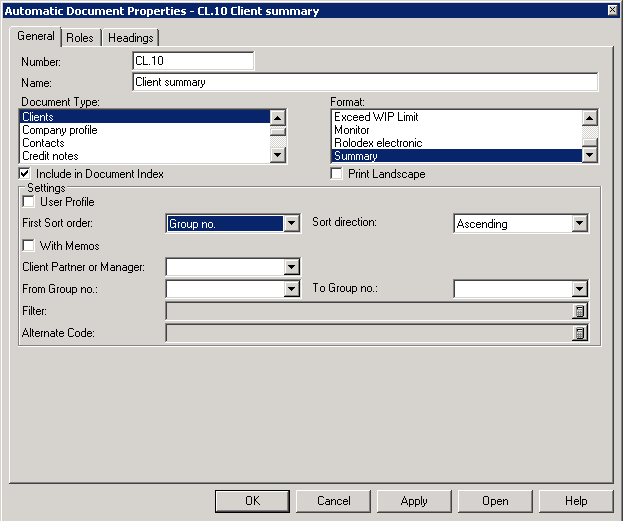Select Company profile in Document Type list
623x521 pixels.
pos(60,130)
